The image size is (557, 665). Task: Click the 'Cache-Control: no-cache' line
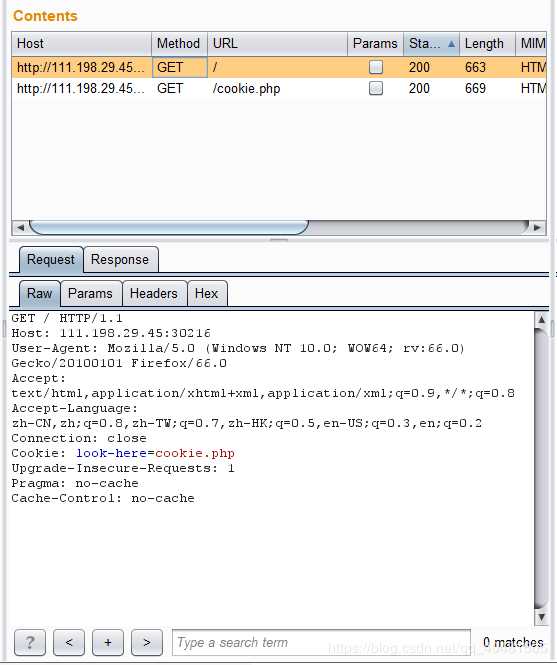(103, 498)
